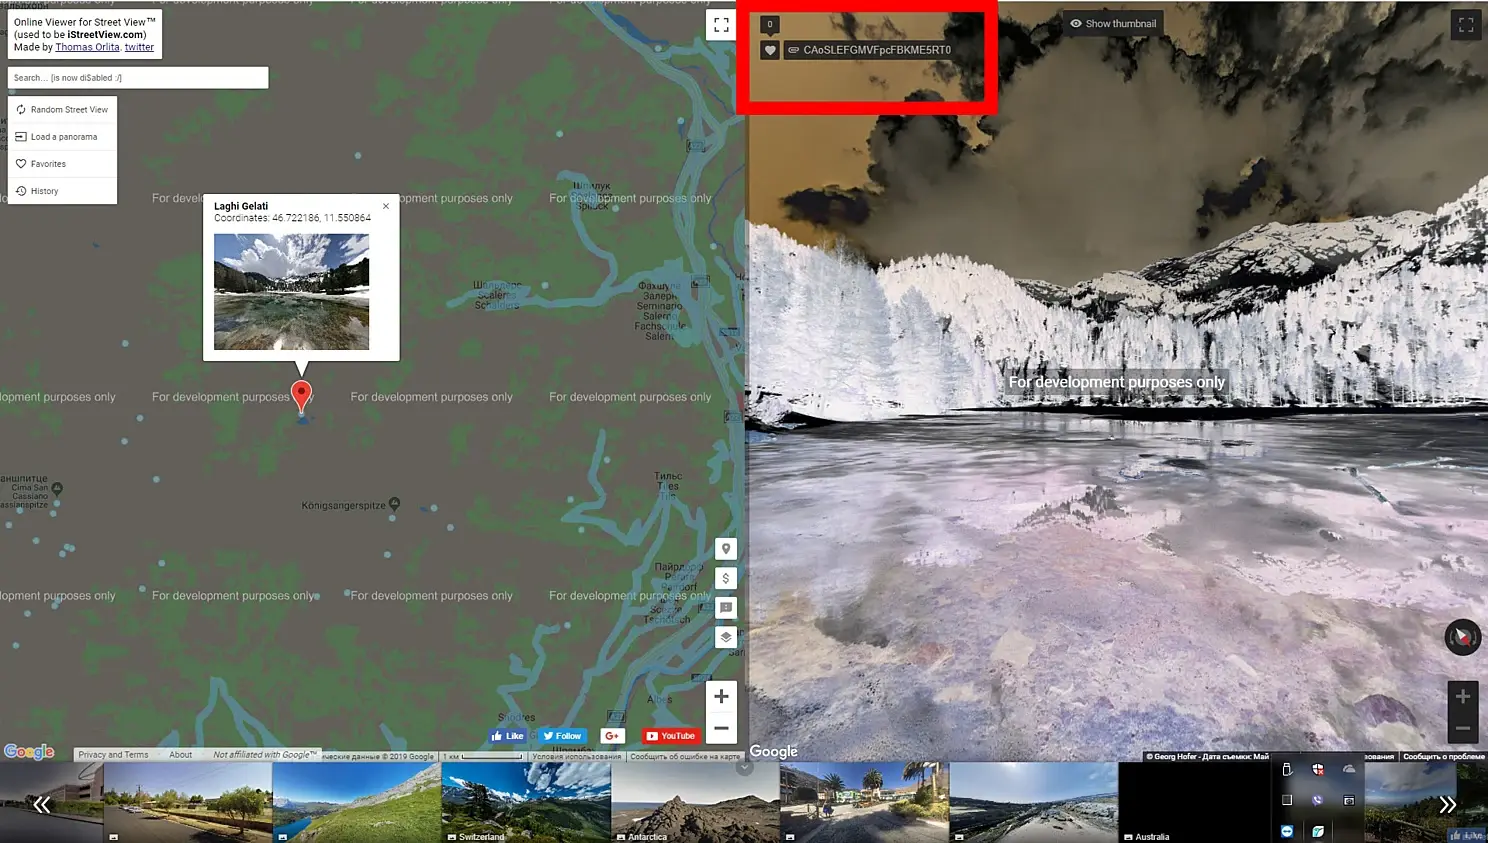Click the Сообщить о проблеме link
Screen dimensions: 1488x843
click(1443, 757)
